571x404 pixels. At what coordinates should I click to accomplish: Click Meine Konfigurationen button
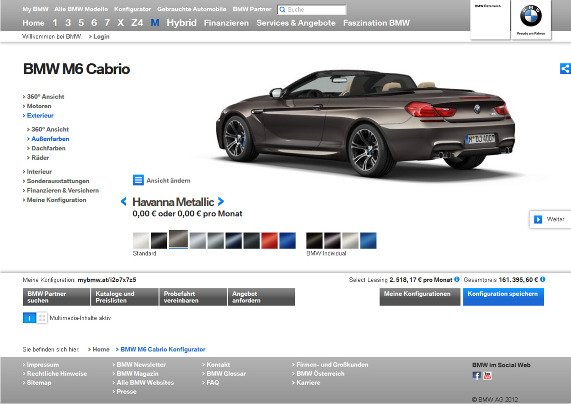tap(420, 297)
